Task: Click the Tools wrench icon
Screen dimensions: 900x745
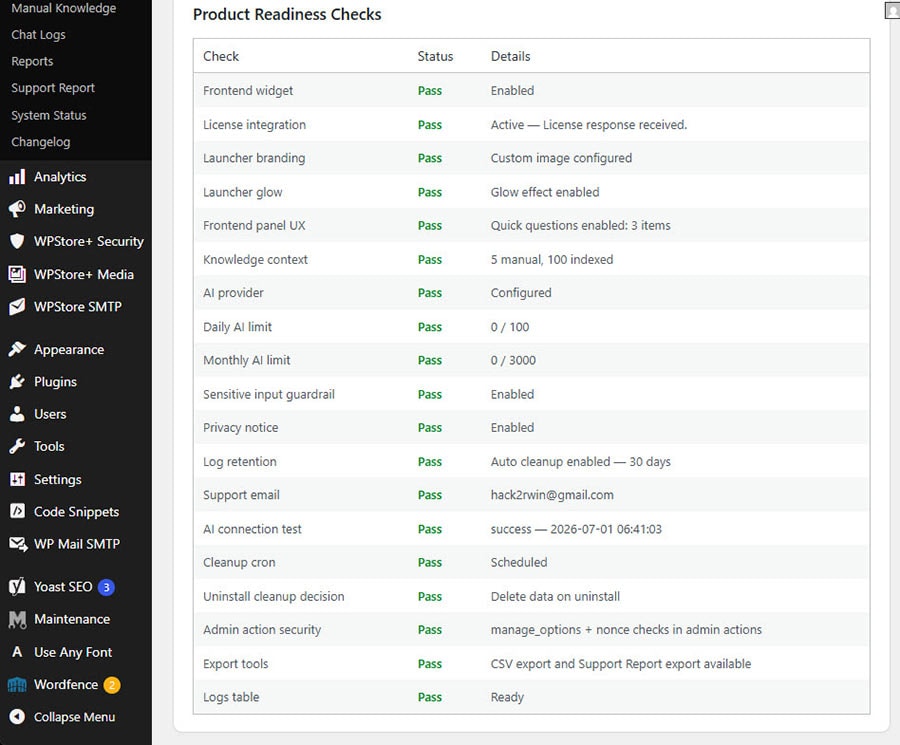Action: click(x=17, y=446)
